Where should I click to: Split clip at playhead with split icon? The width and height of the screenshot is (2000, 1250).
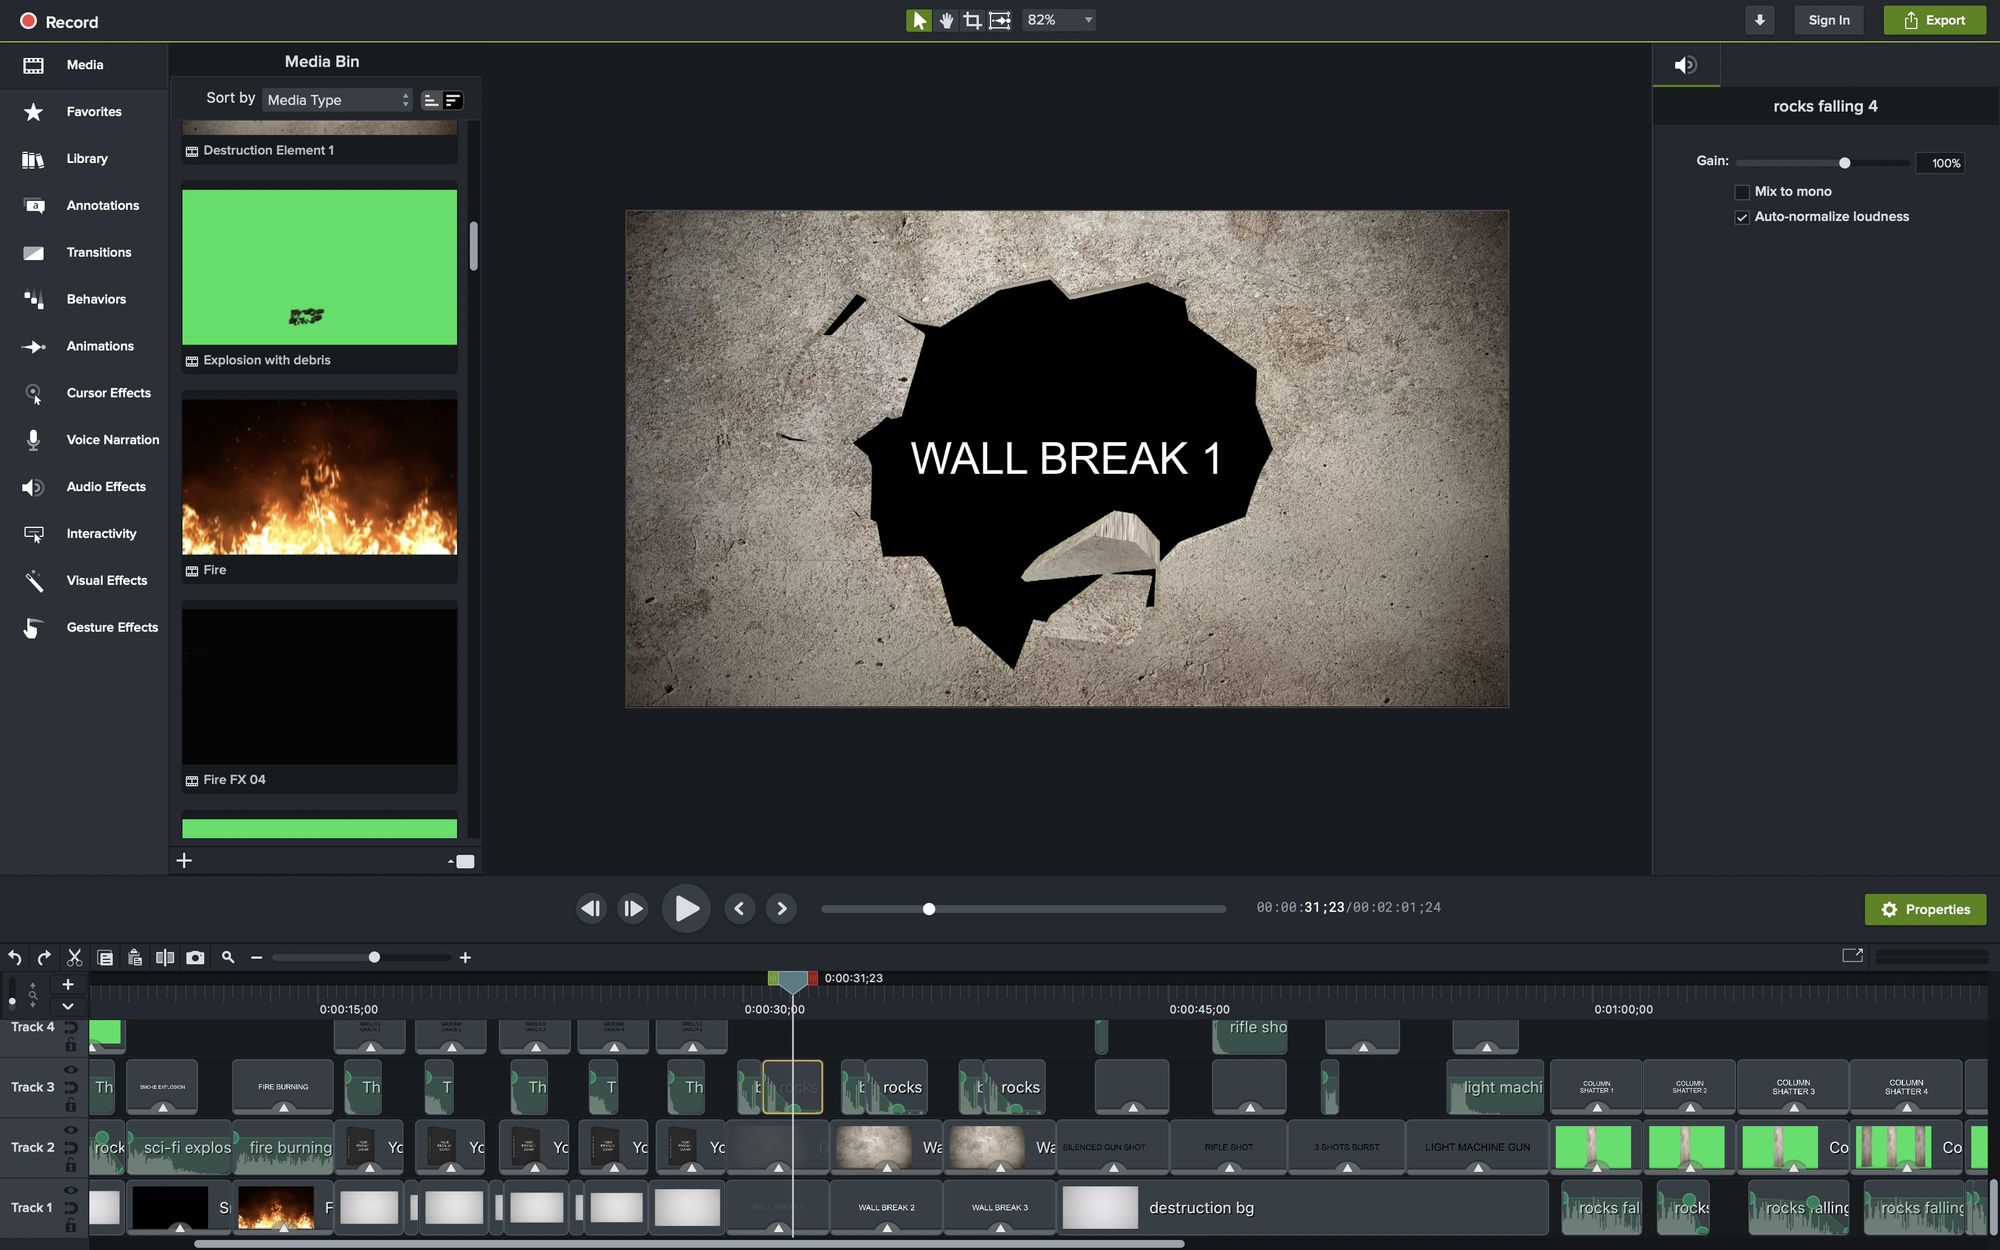(165, 957)
